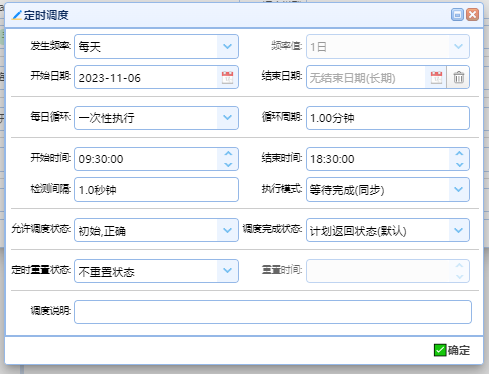This screenshot has width=489, height=374.
Task: Expand the 发生频率 dropdown arrow
Action: (x=227, y=46)
